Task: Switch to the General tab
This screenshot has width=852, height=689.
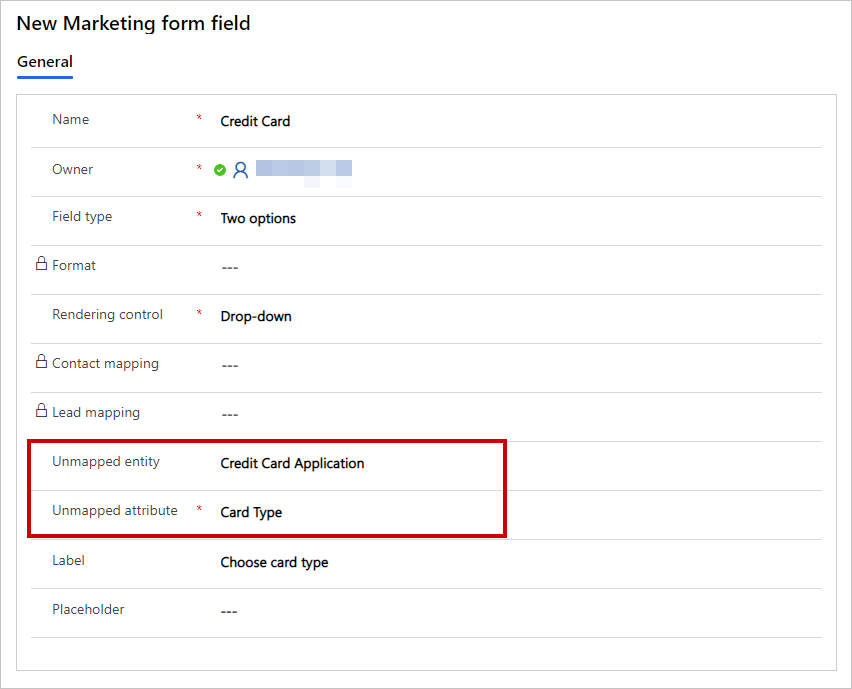Action: tap(45, 62)
